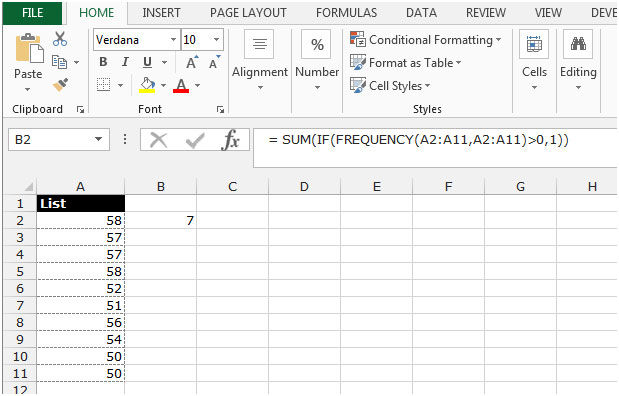Open Conditional Formatting menu

pos(426,39)
